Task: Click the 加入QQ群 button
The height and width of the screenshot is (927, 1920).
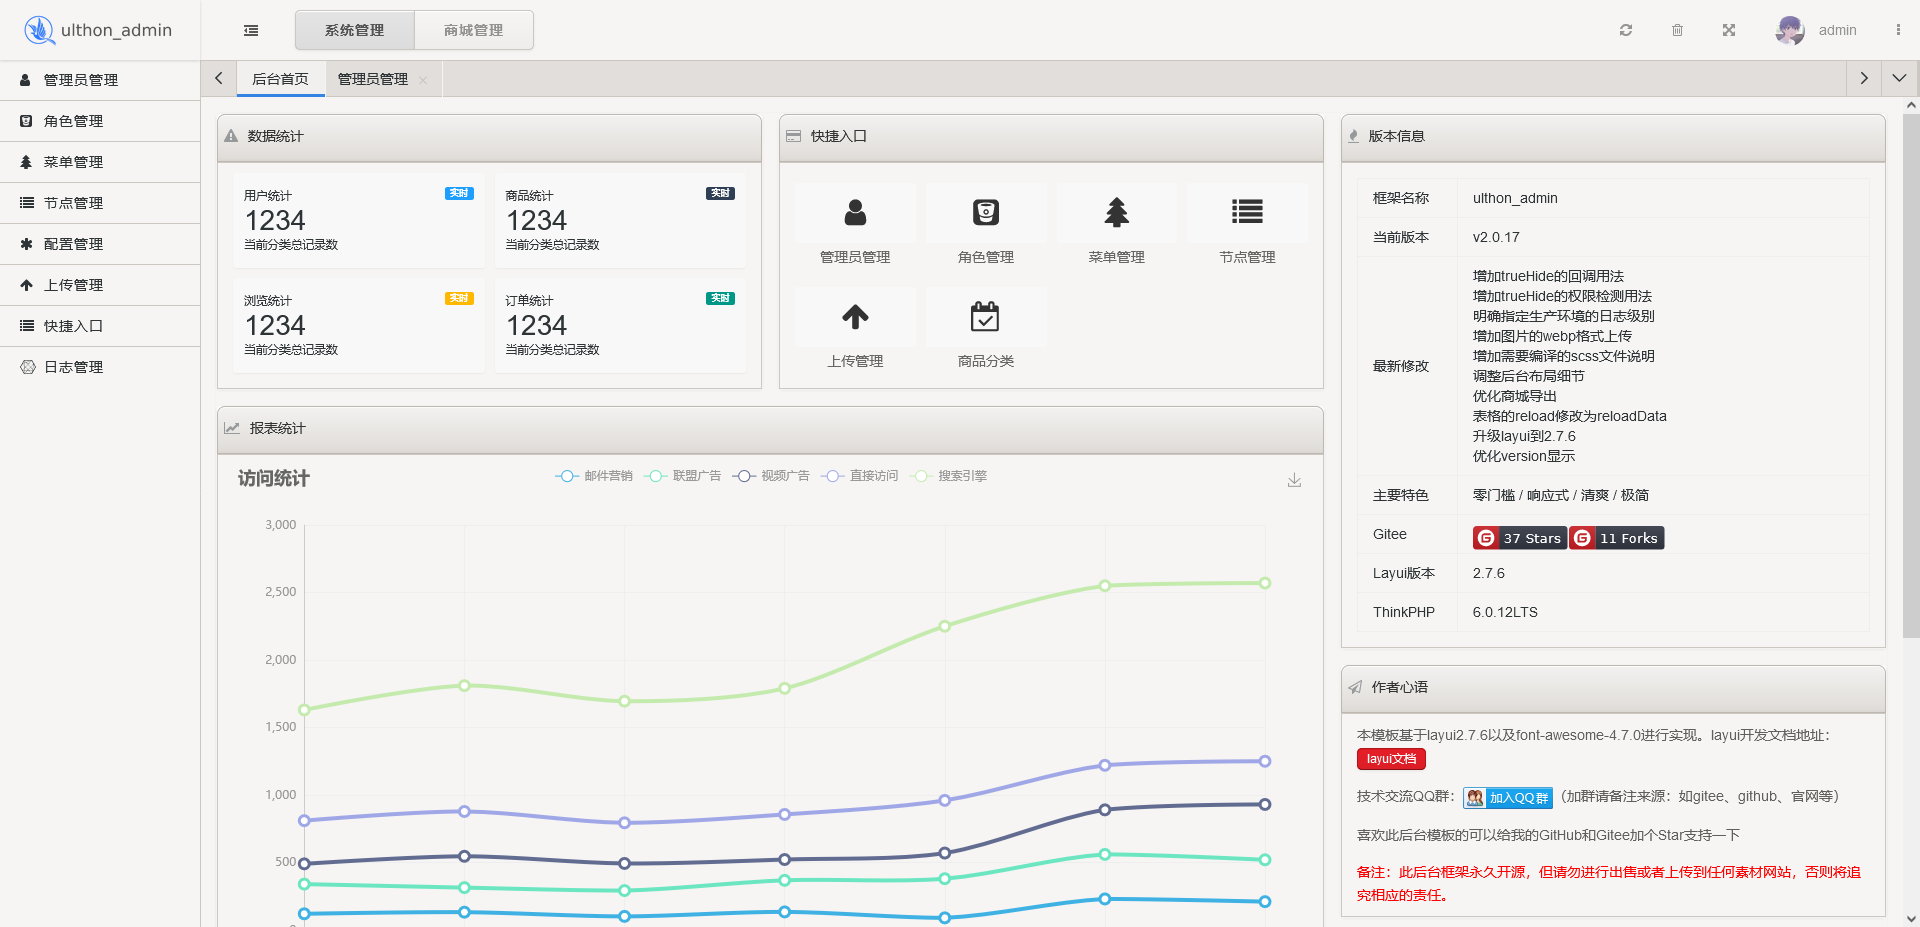Action: click(x=1508, y=797)
